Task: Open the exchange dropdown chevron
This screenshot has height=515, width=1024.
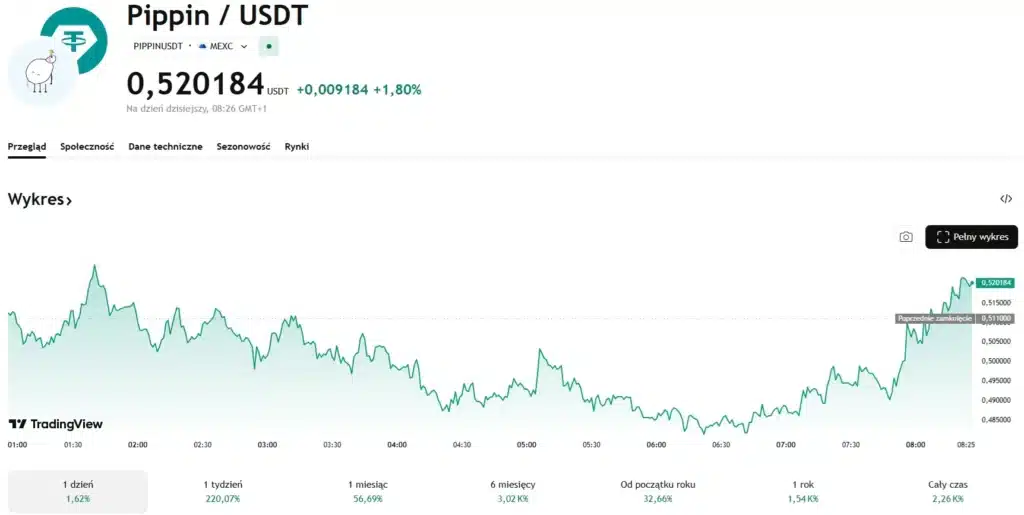Action: [x=243, y=46]
